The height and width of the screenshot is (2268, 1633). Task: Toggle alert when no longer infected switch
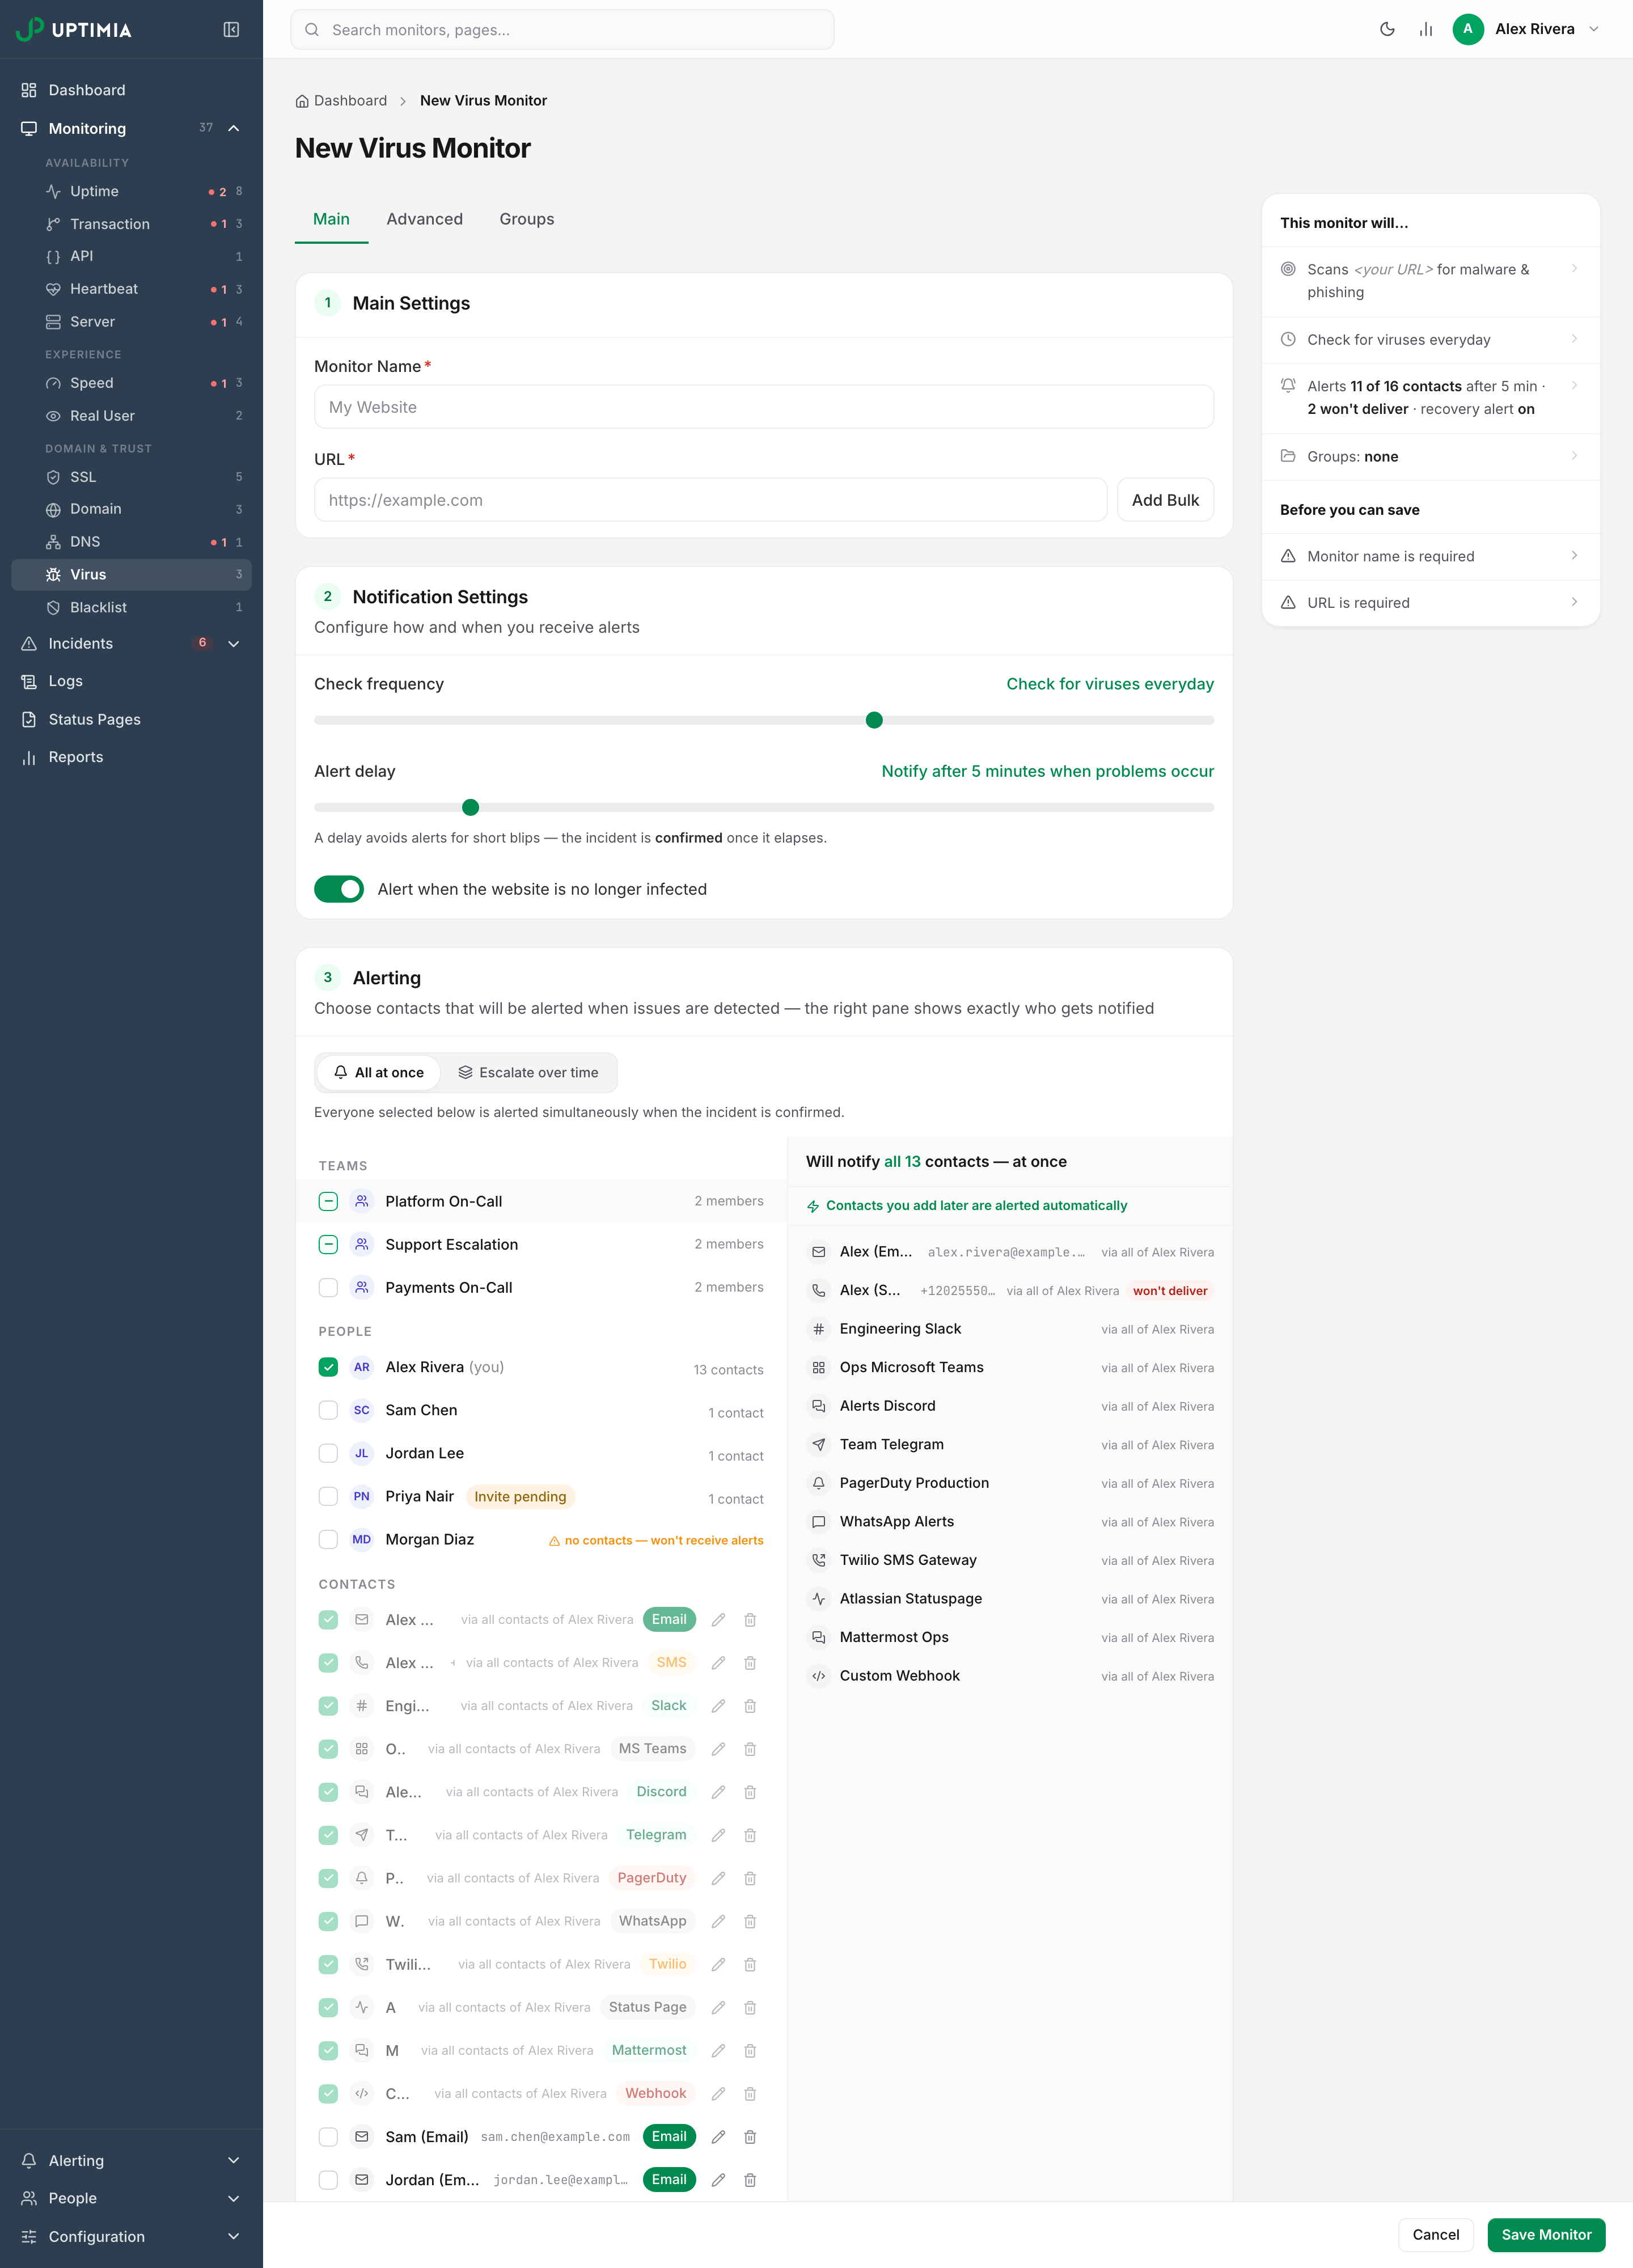click(339, 889)
